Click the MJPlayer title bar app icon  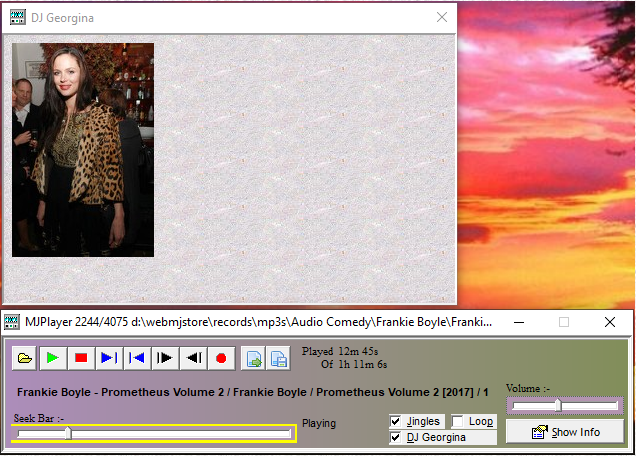pos(12,323)
